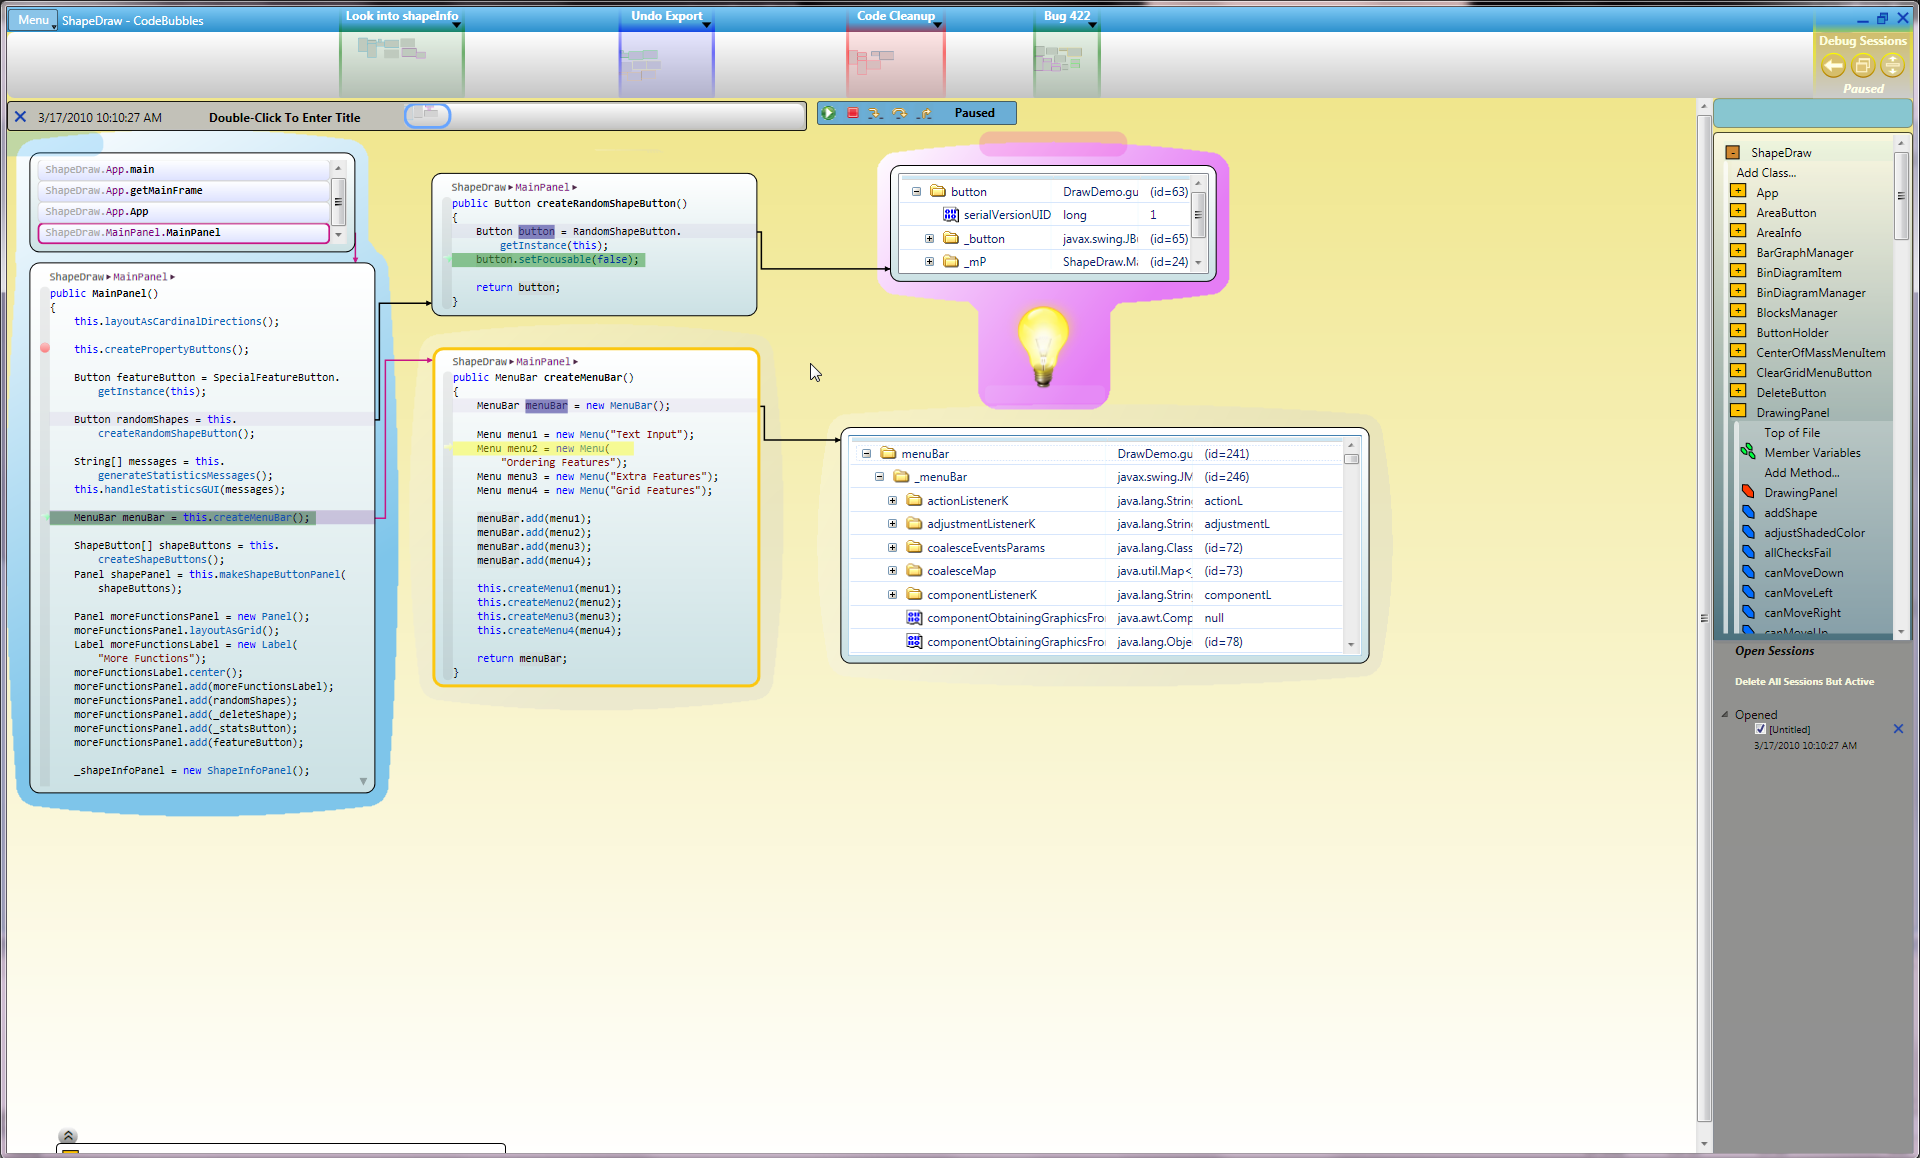Expand the actionListenerK variable node
1920x1158 pixels.
(x=892, y=500)
